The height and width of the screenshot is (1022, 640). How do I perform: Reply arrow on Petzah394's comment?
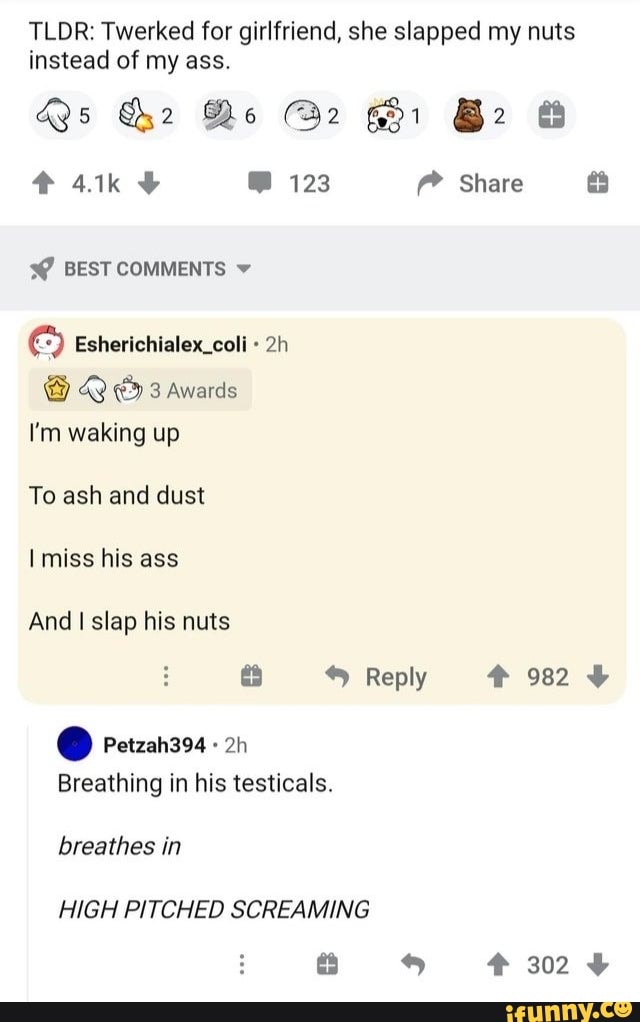[413, 965]
